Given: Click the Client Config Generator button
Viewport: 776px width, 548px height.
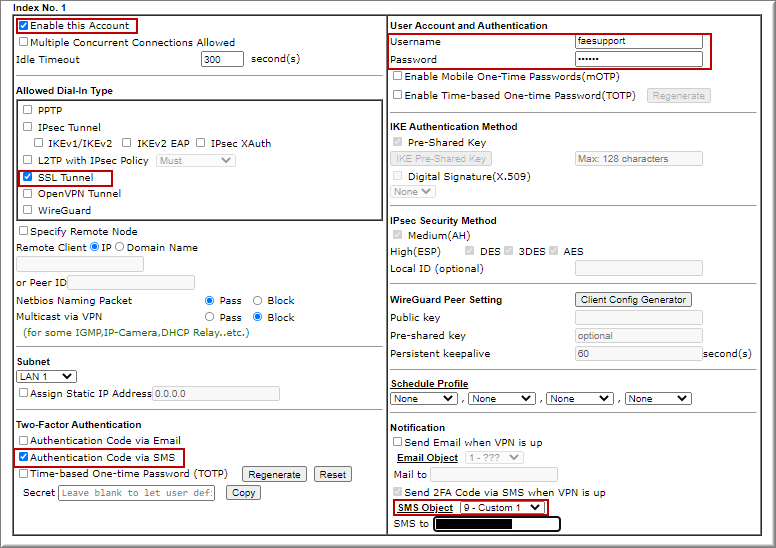Looking at the screenshot, I should pyautogui.click(x=633, y=299).
